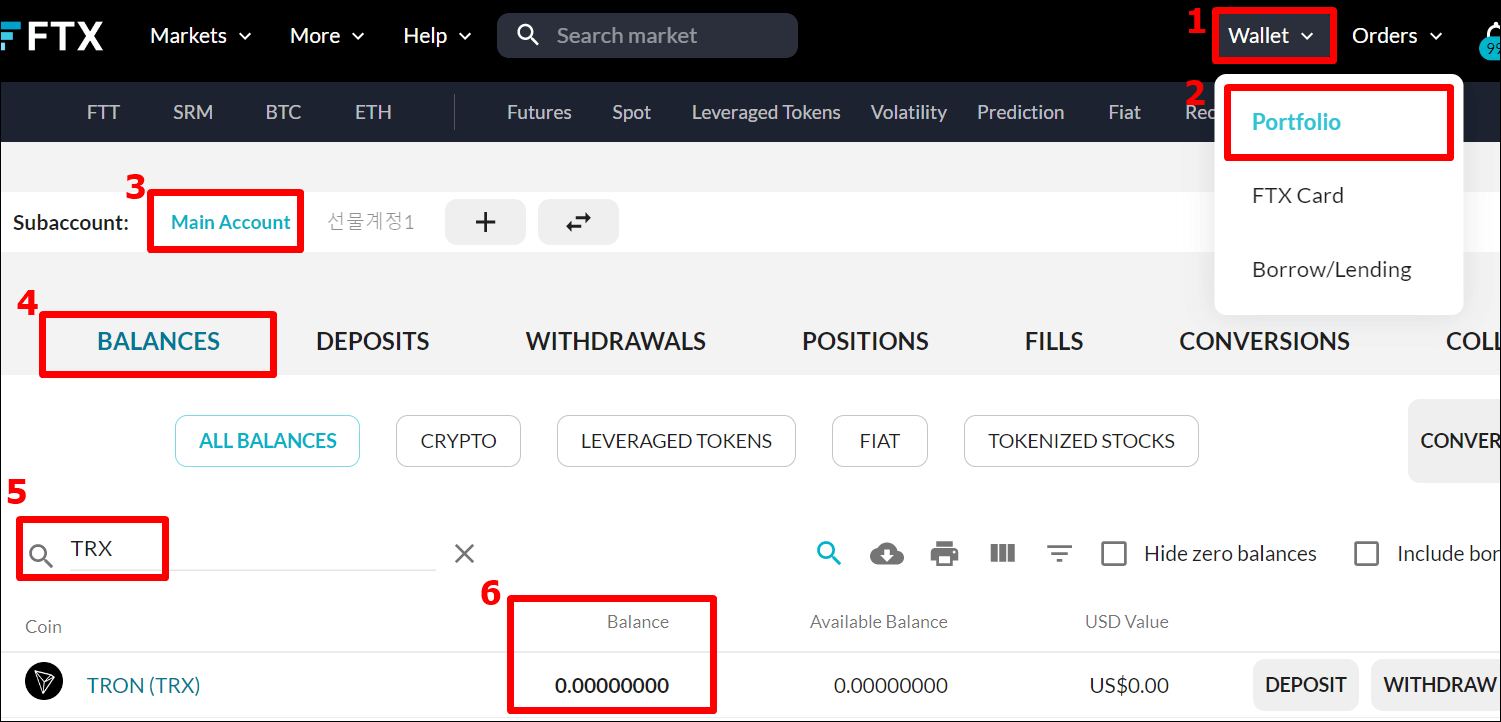Click the search market magnifier icon
The width and height of the screenshot is (1501, 722).
(x=528, y=36)
